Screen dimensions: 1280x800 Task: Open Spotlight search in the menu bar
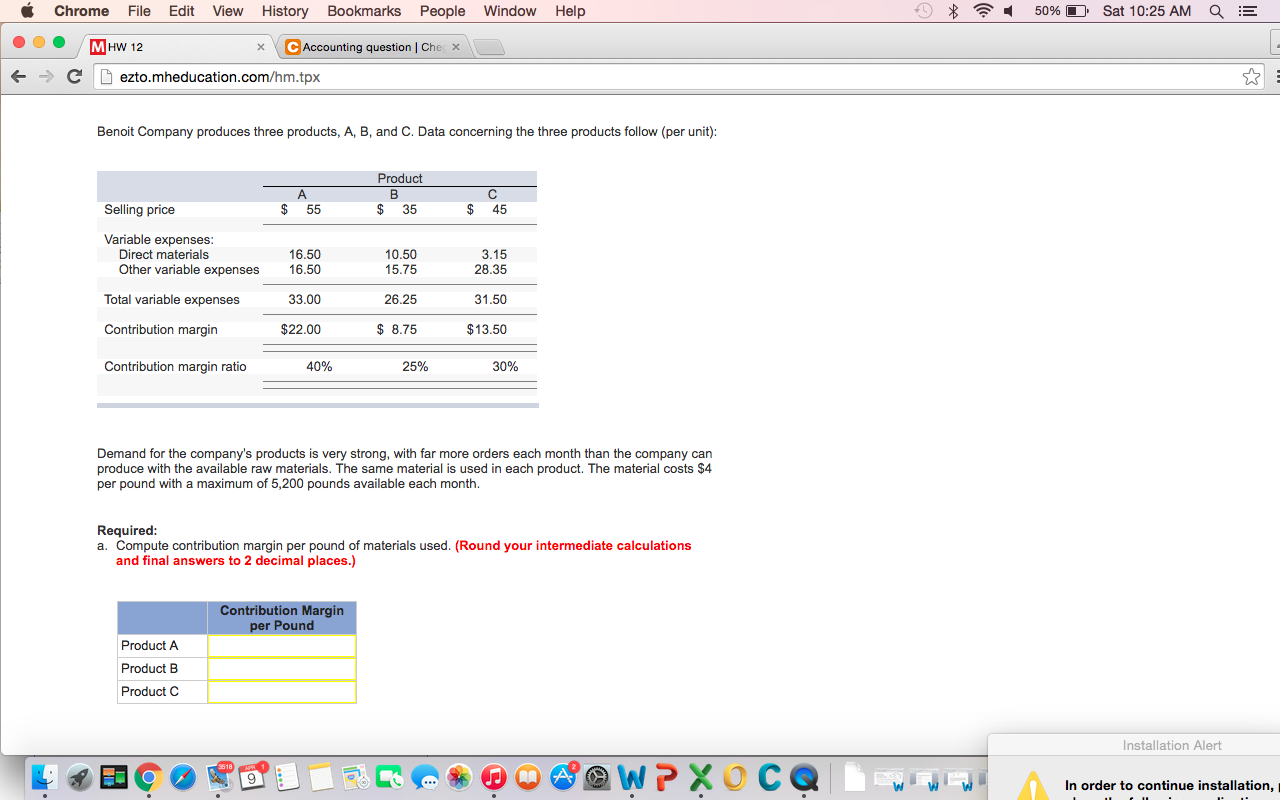coord(1216,11)
